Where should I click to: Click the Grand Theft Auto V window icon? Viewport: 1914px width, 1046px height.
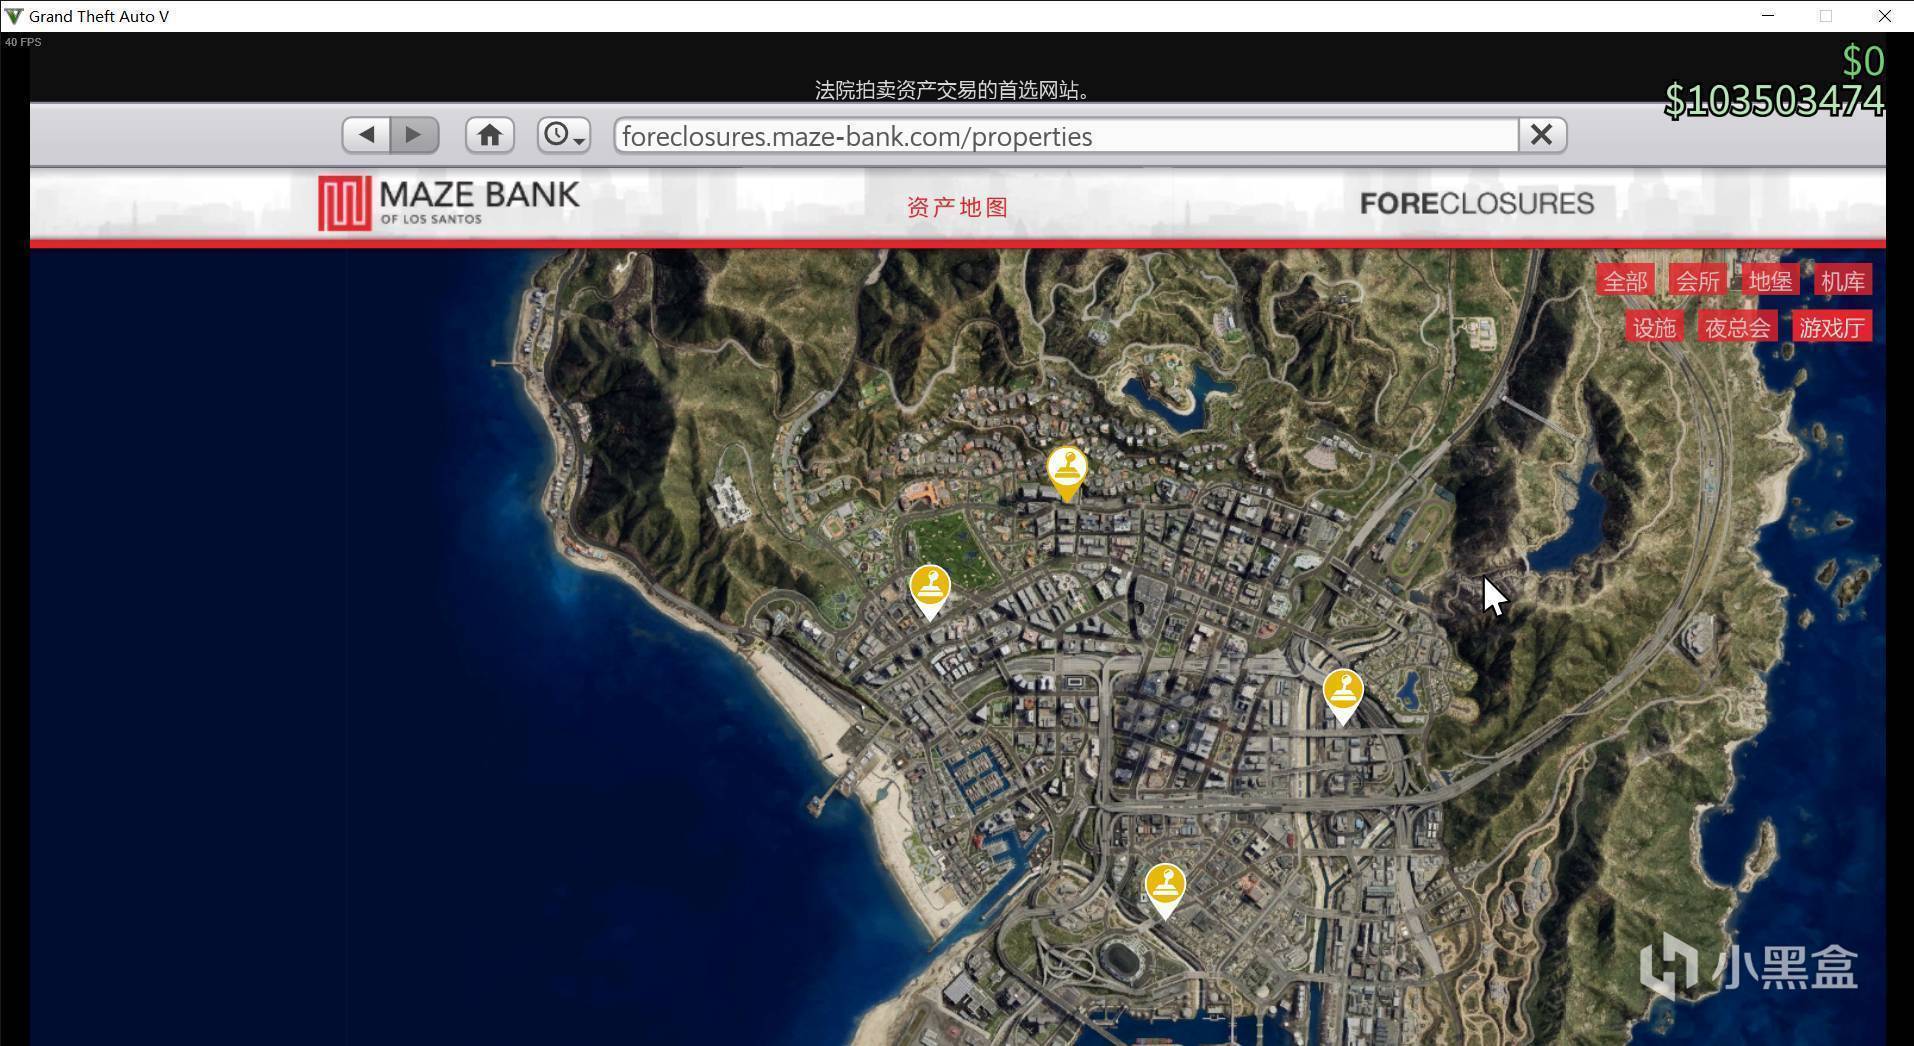(14, 16)
